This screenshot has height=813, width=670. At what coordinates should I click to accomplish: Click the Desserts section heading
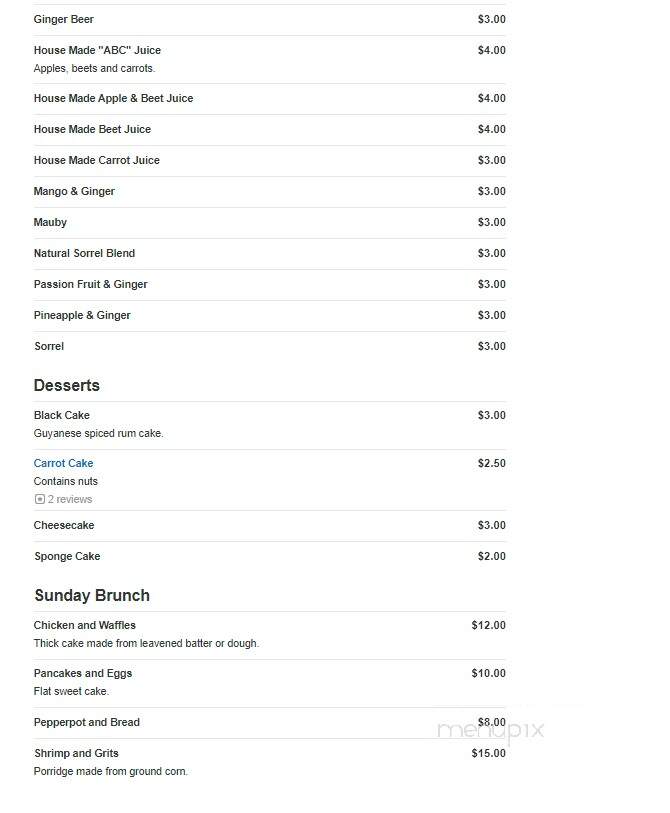pyautogui.click(x=67, y=385)
